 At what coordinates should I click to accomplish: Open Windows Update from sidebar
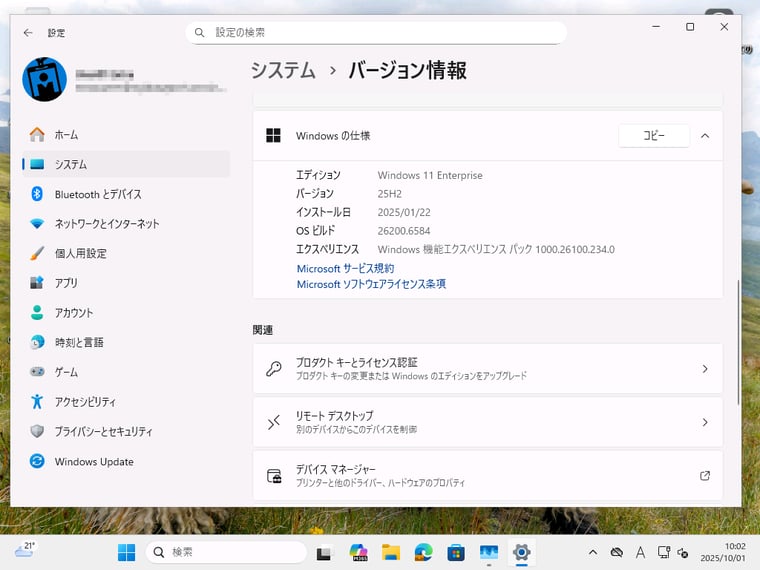(93, 462)
